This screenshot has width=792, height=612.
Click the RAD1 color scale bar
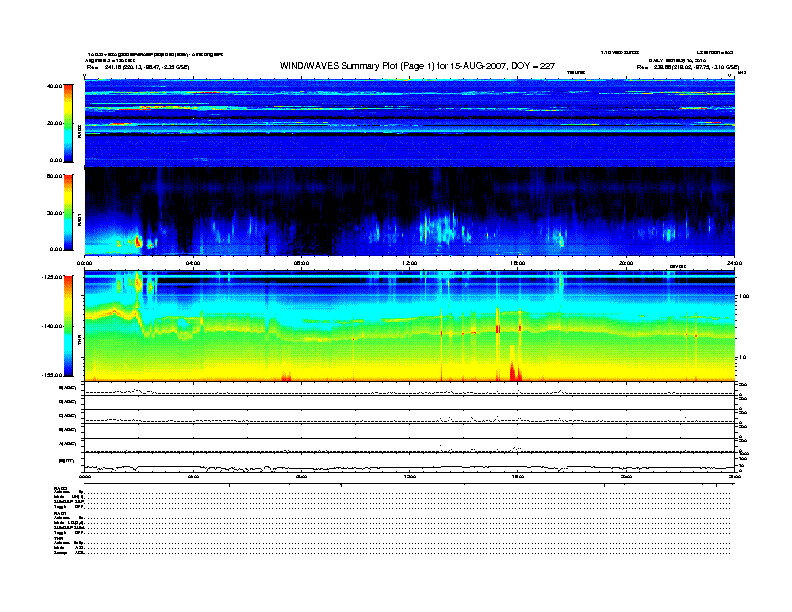coord(68,213)
